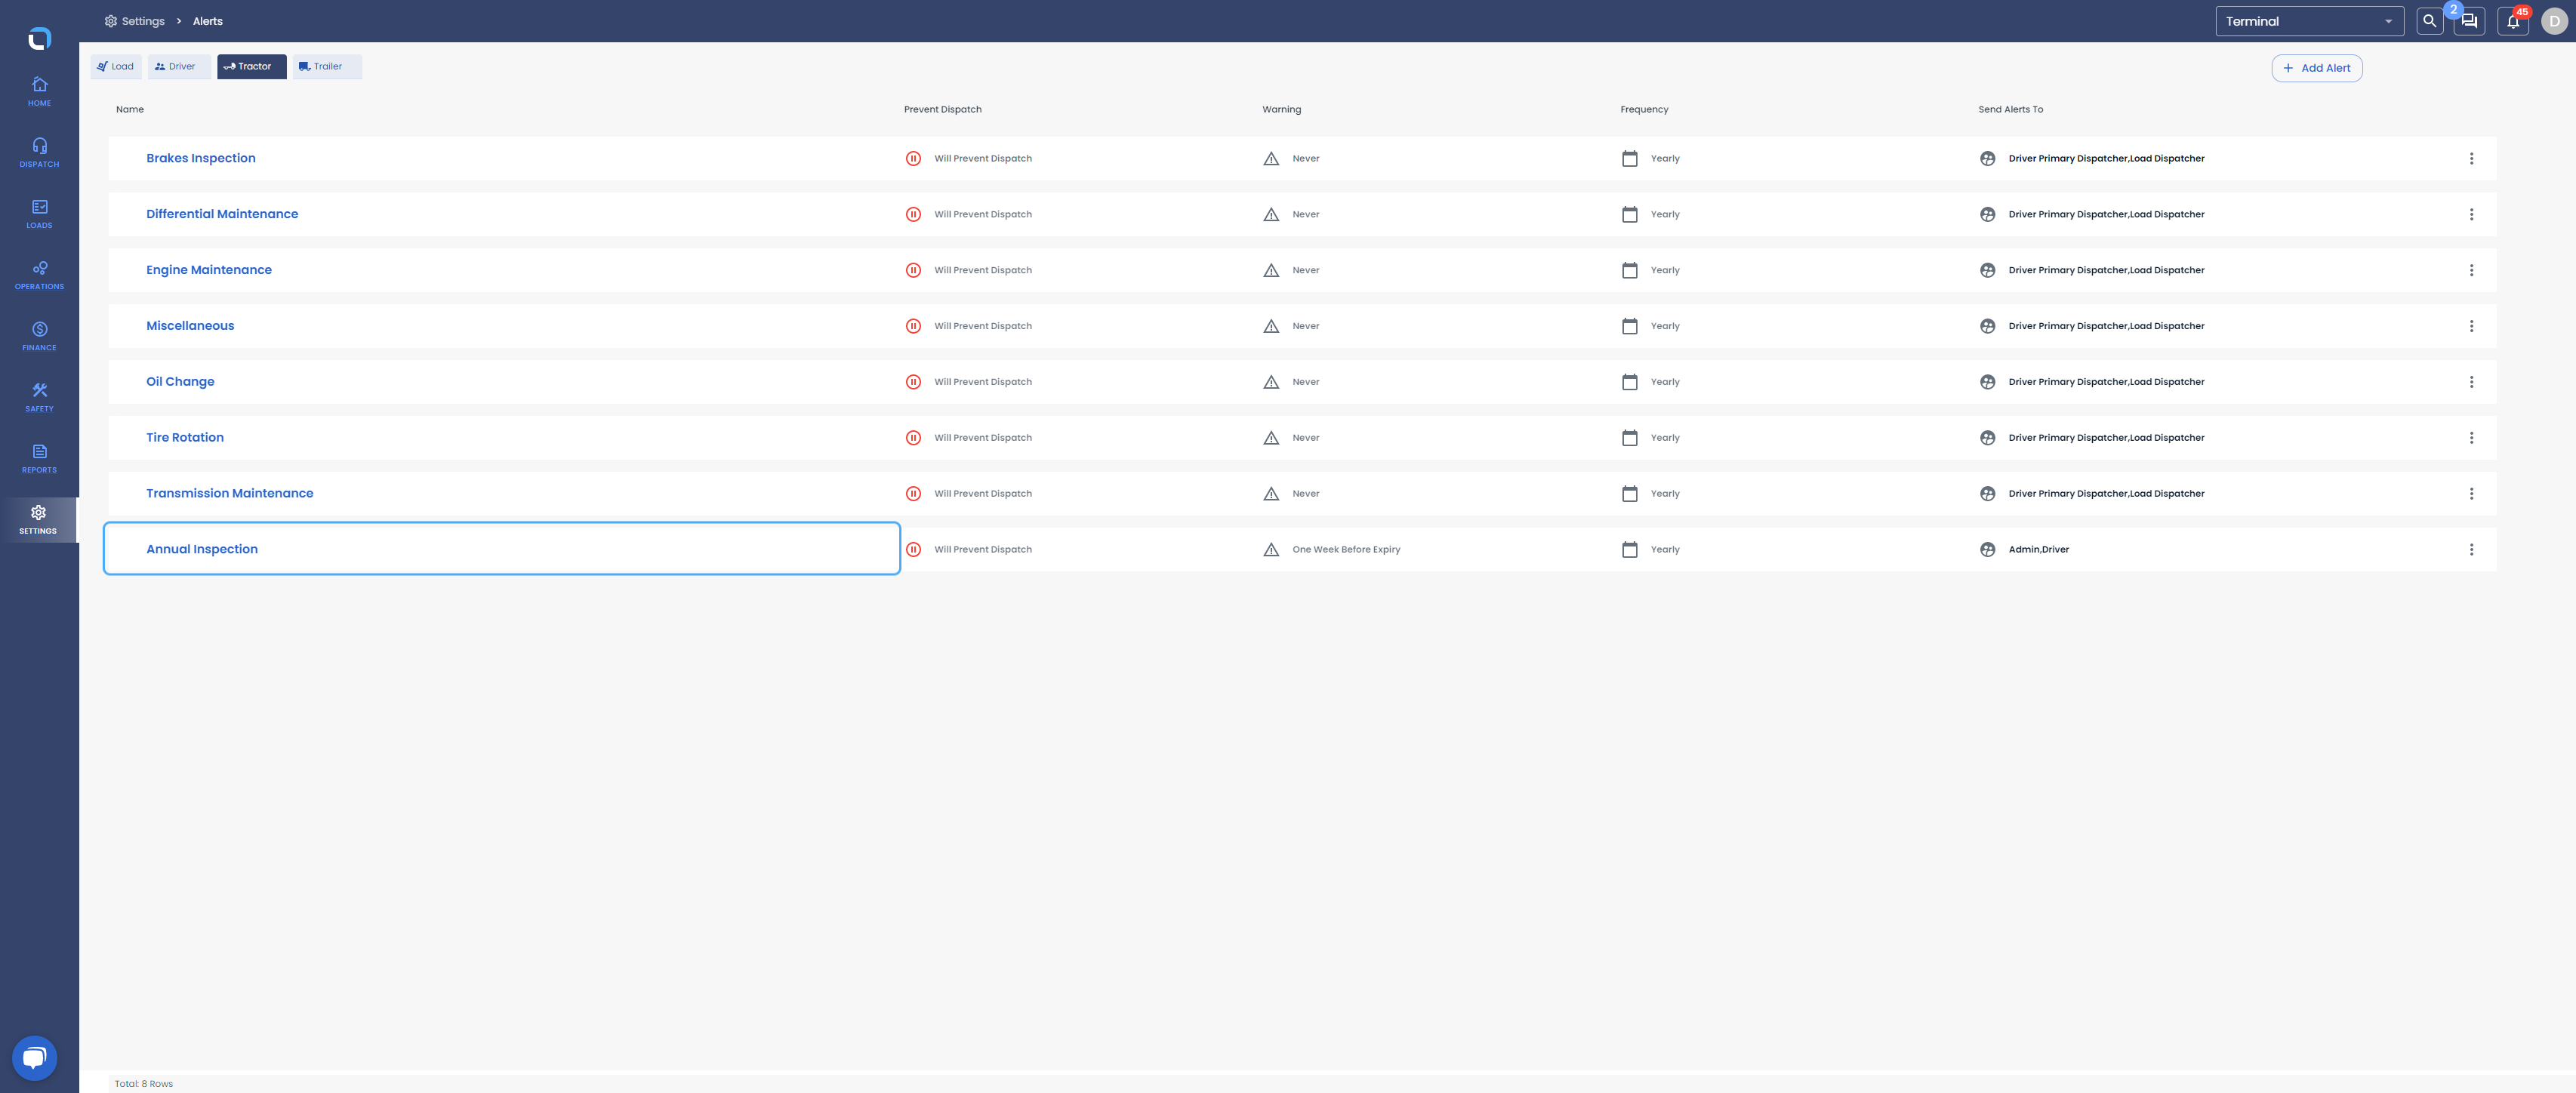The width and height of the screenshot is (2576, 1093).
Task: Open options menu for Oil Change
Action: point(2471,382)
